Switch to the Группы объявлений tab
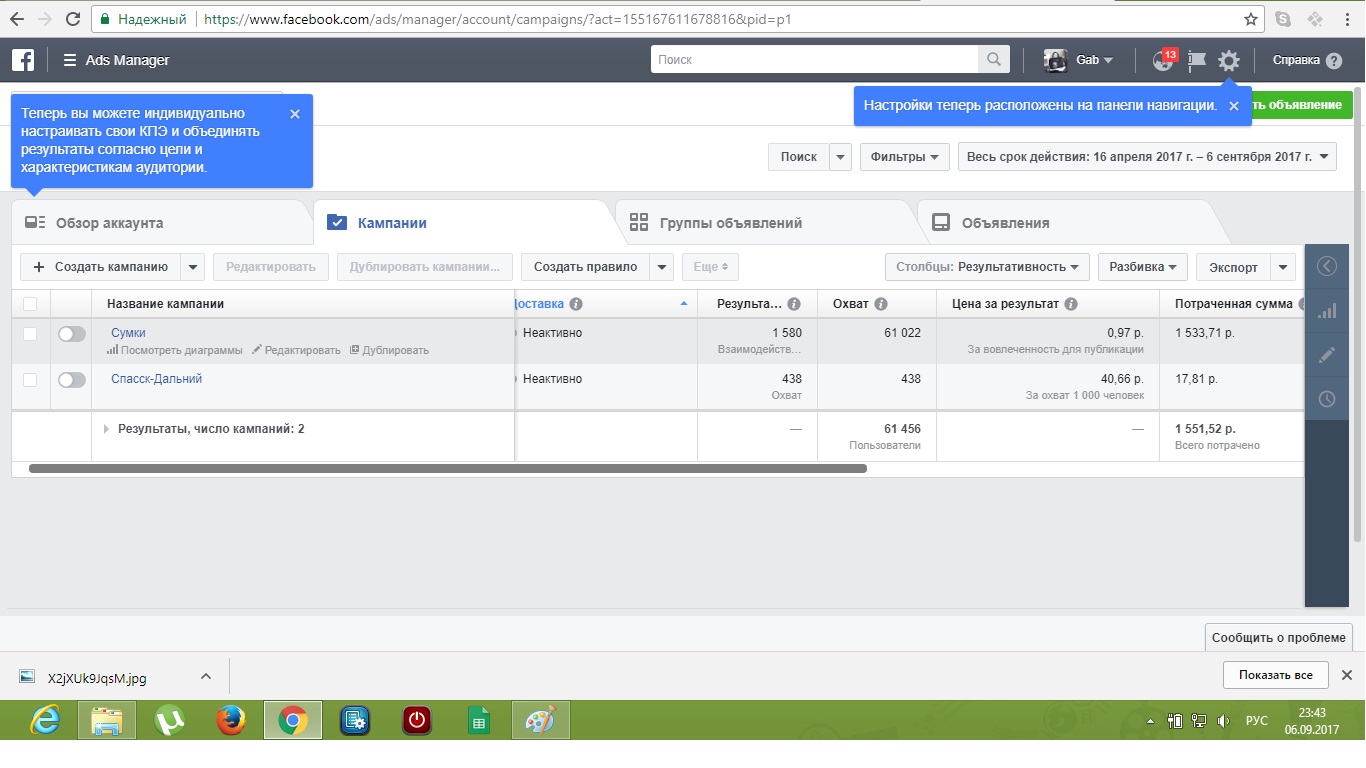This screenshot has height=768, width=1366. (764, 223)
